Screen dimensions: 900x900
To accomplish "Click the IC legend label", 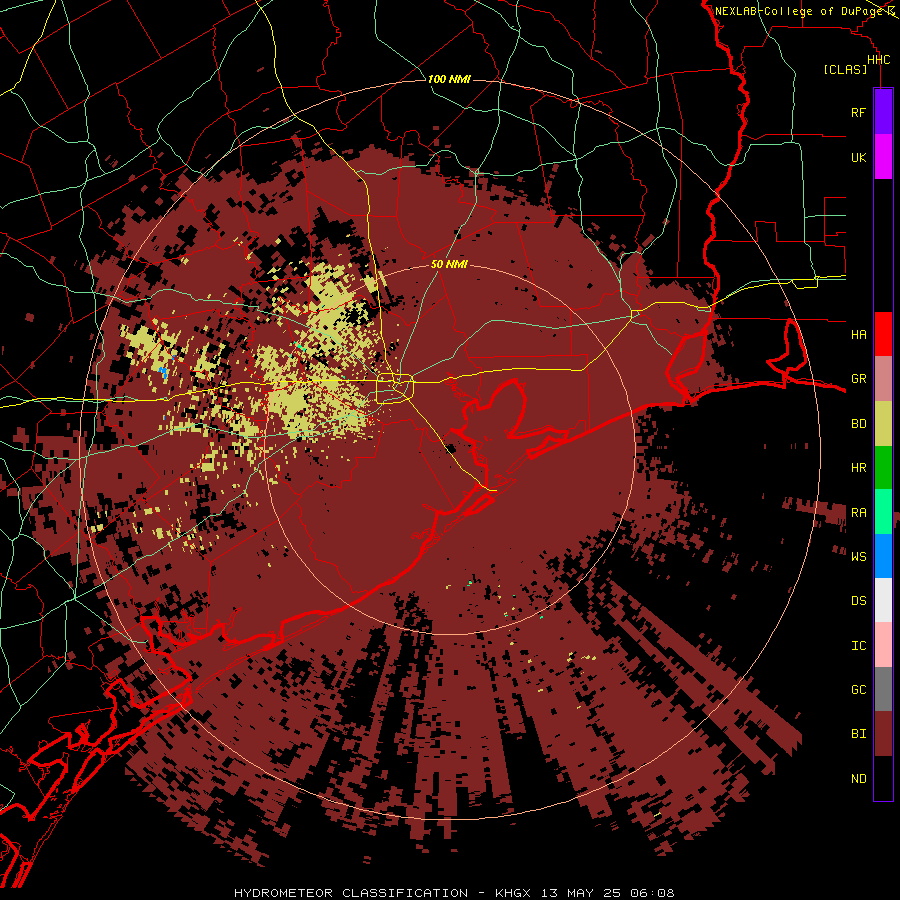I will coord(858,646).
